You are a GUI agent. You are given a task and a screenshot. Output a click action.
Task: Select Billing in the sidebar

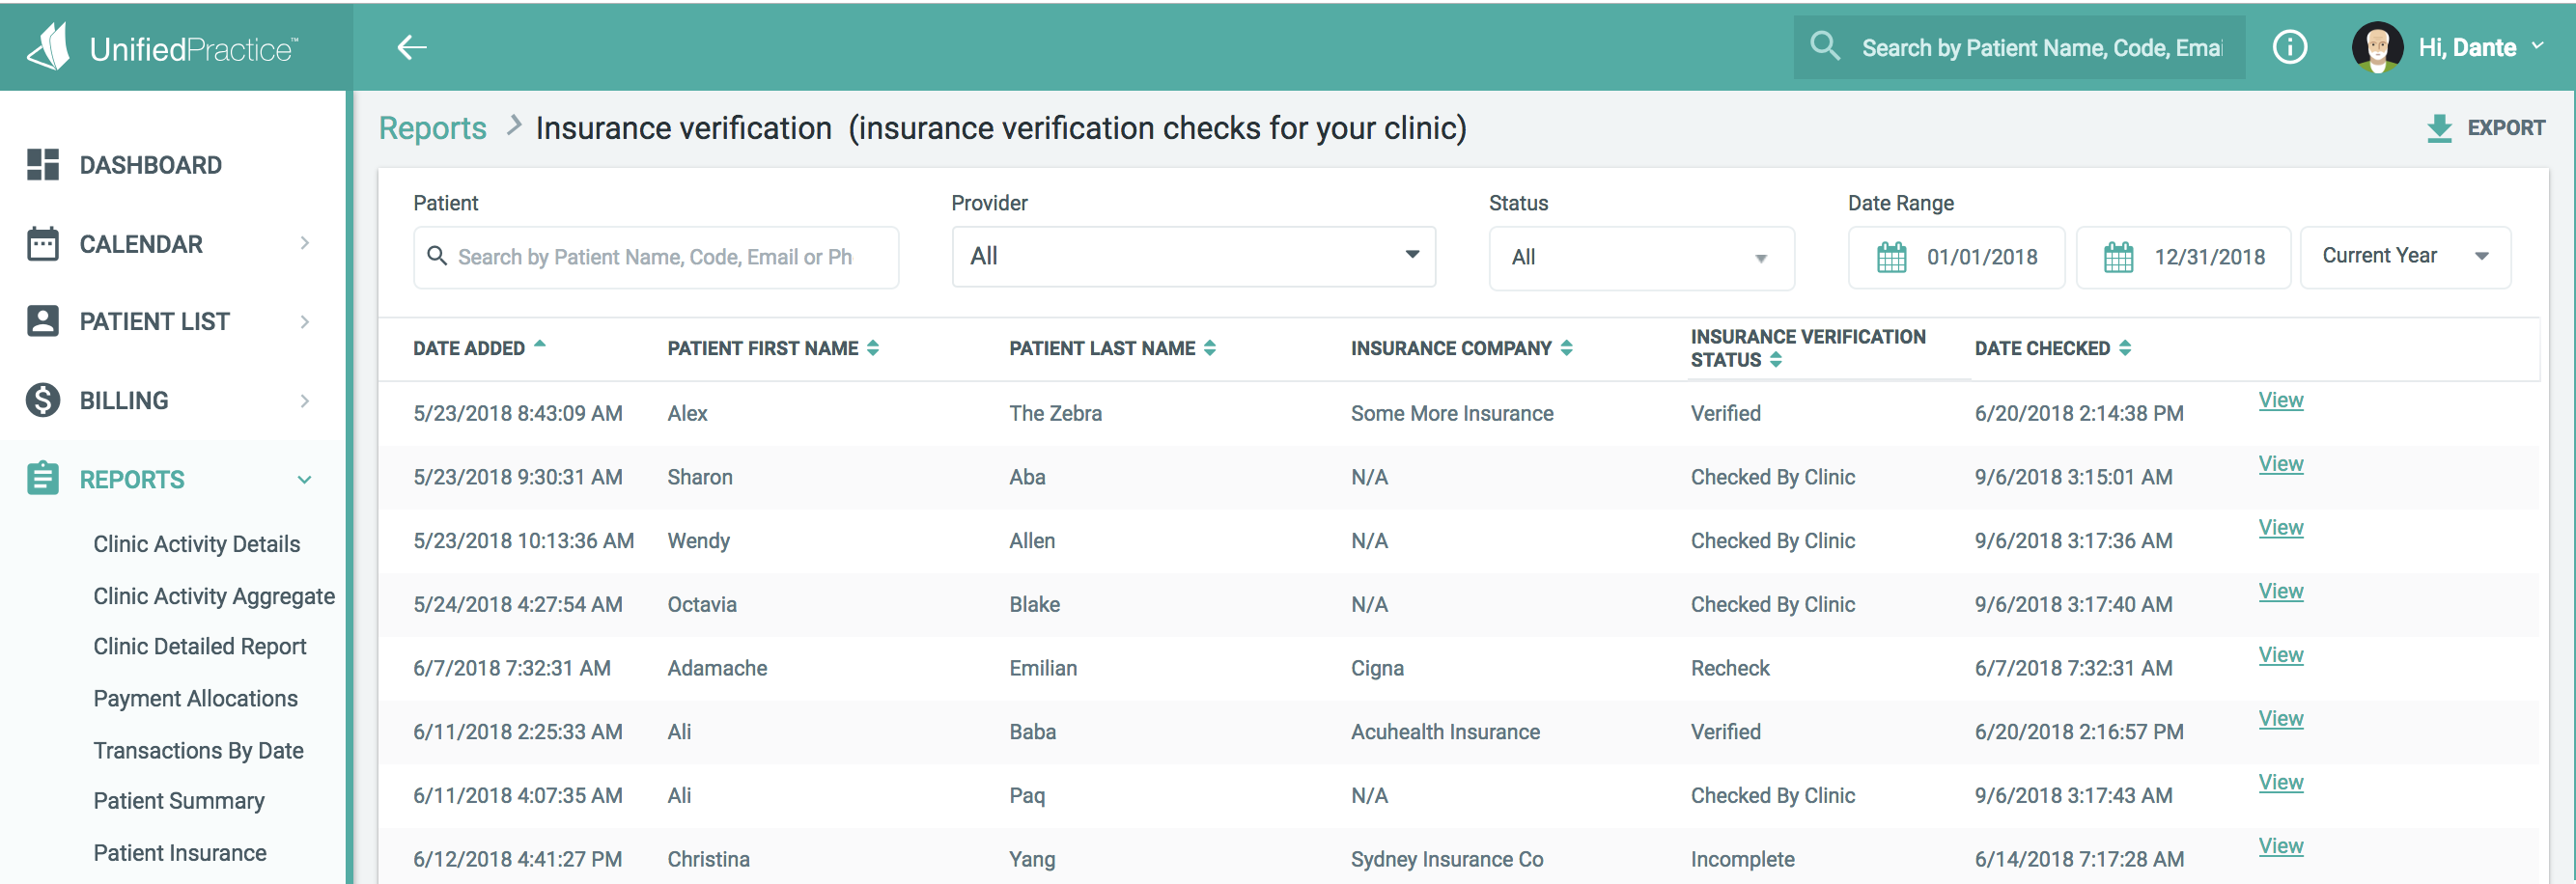124,400
